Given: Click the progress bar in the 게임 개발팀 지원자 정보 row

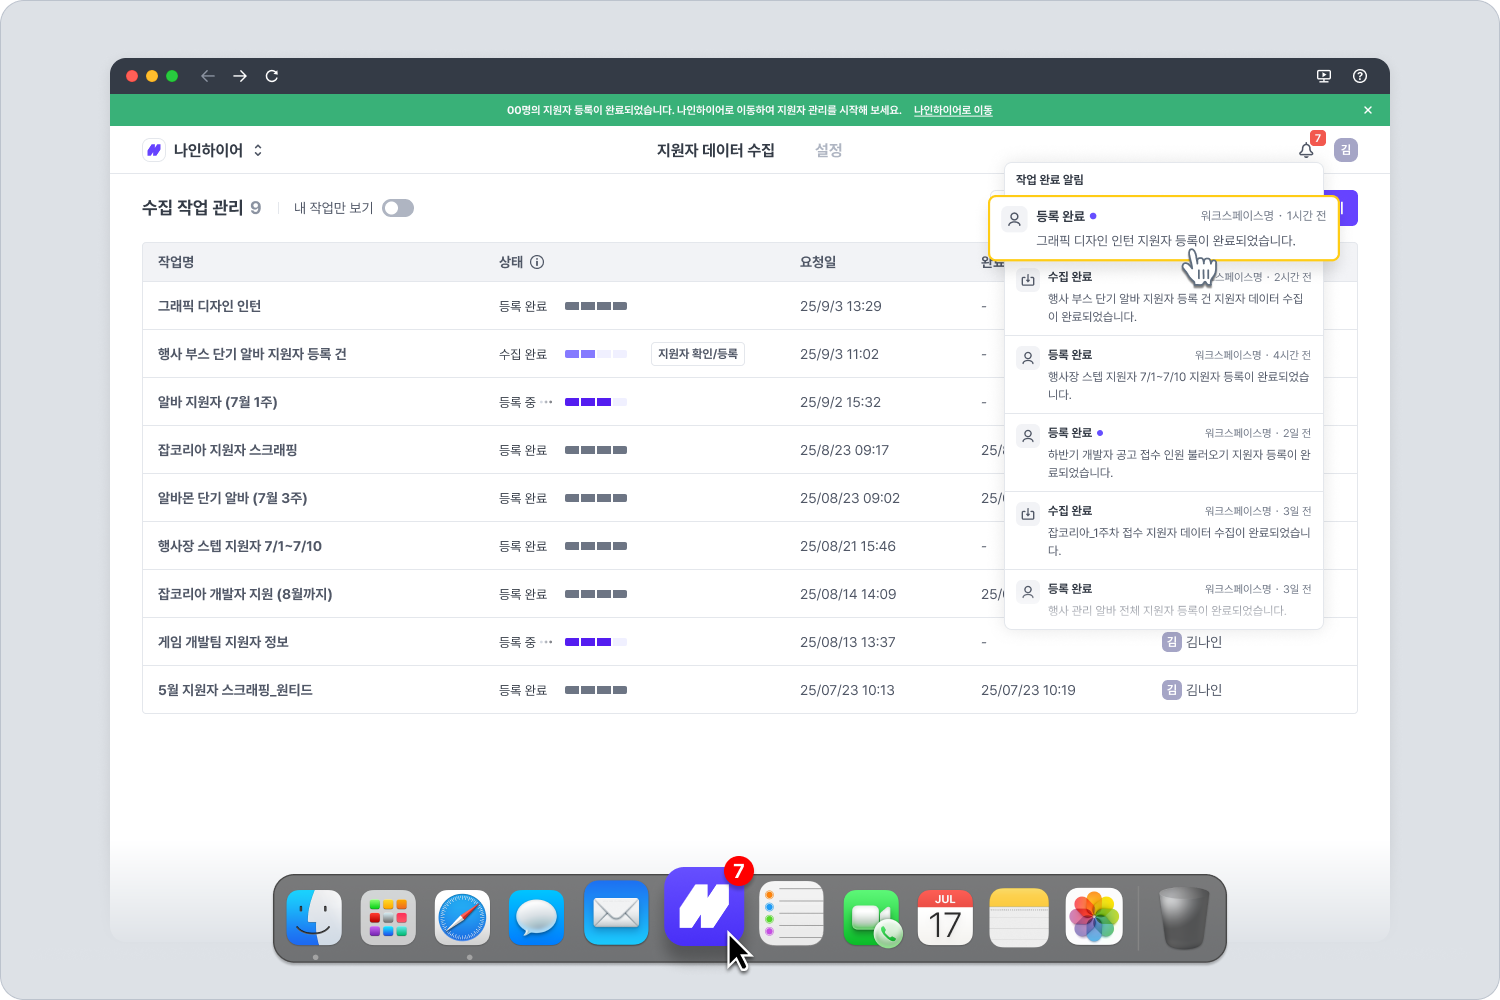Looking at the screenshot, I should (596, 642).
